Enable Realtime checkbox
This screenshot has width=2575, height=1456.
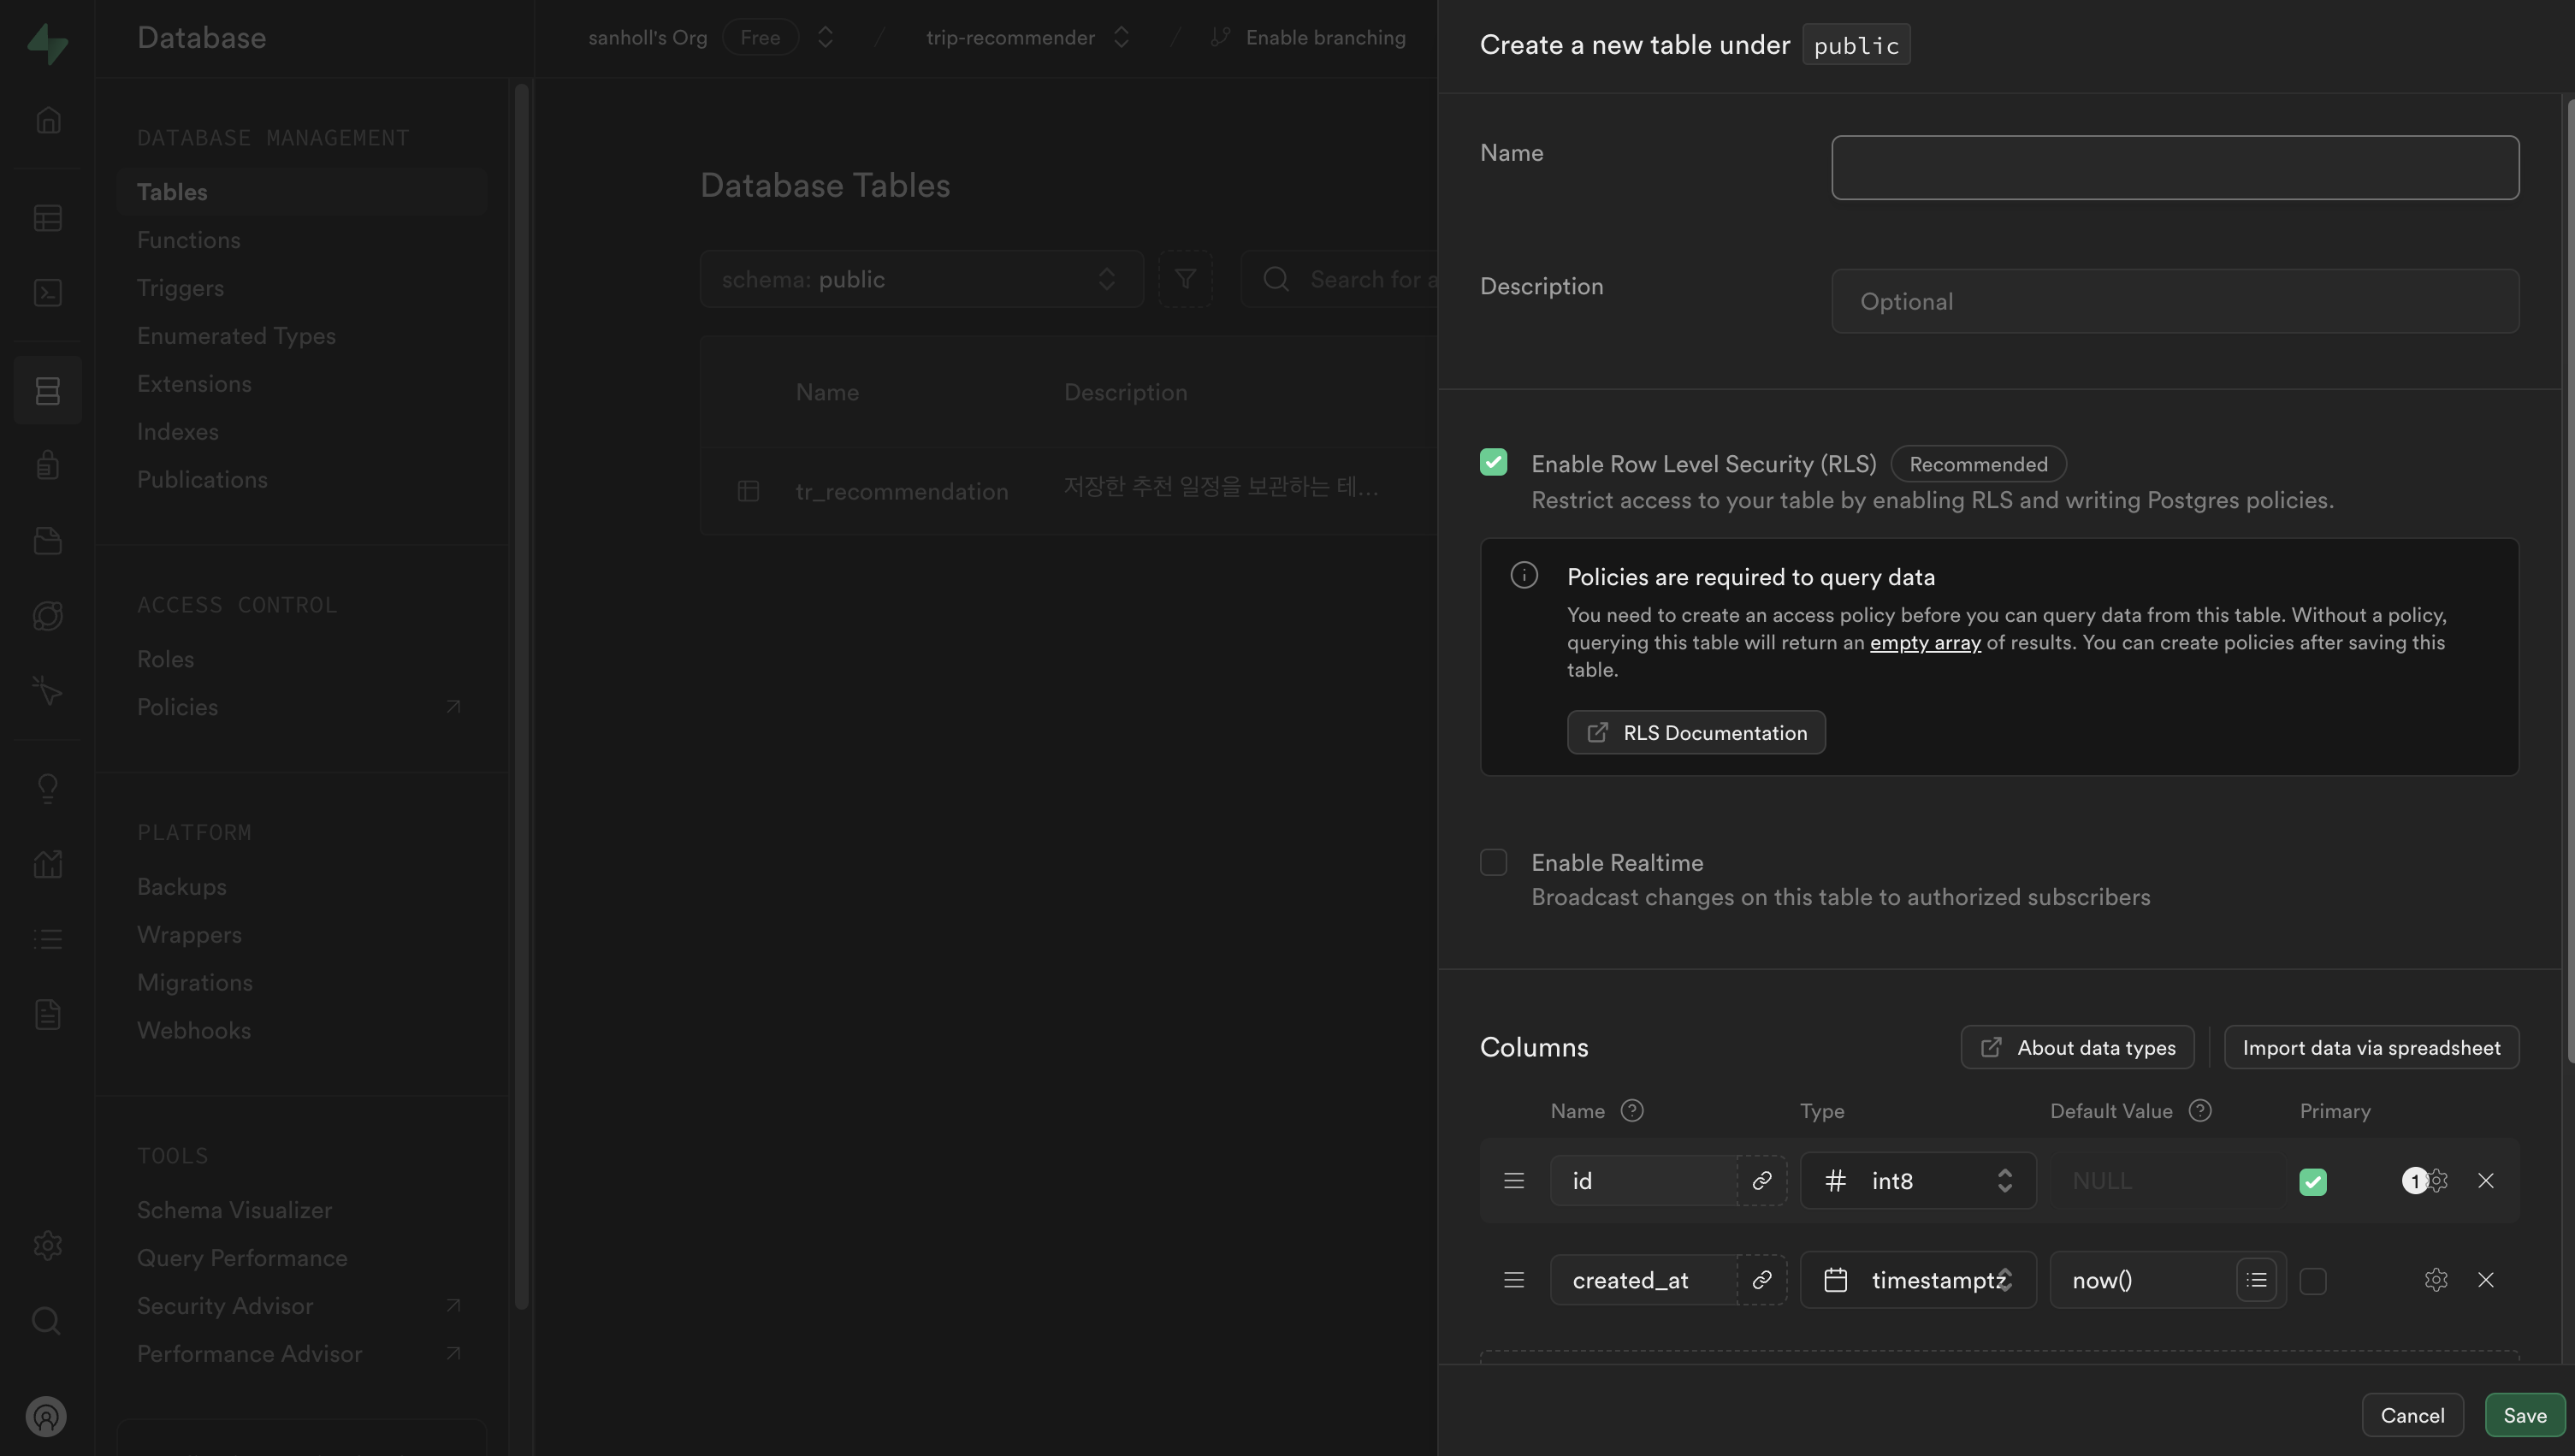click(1493, 862)
